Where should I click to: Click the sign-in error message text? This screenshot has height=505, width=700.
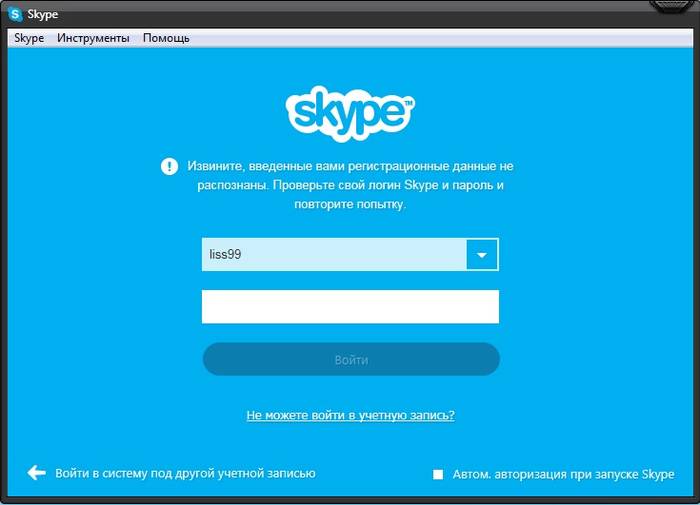[x=350, y=185]
